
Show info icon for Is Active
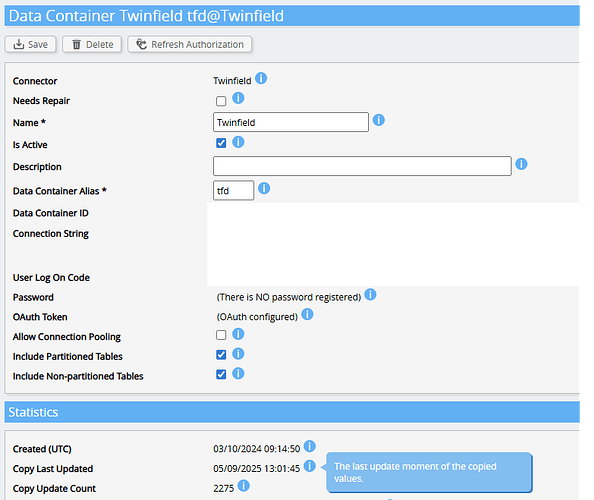click(238, 142)
